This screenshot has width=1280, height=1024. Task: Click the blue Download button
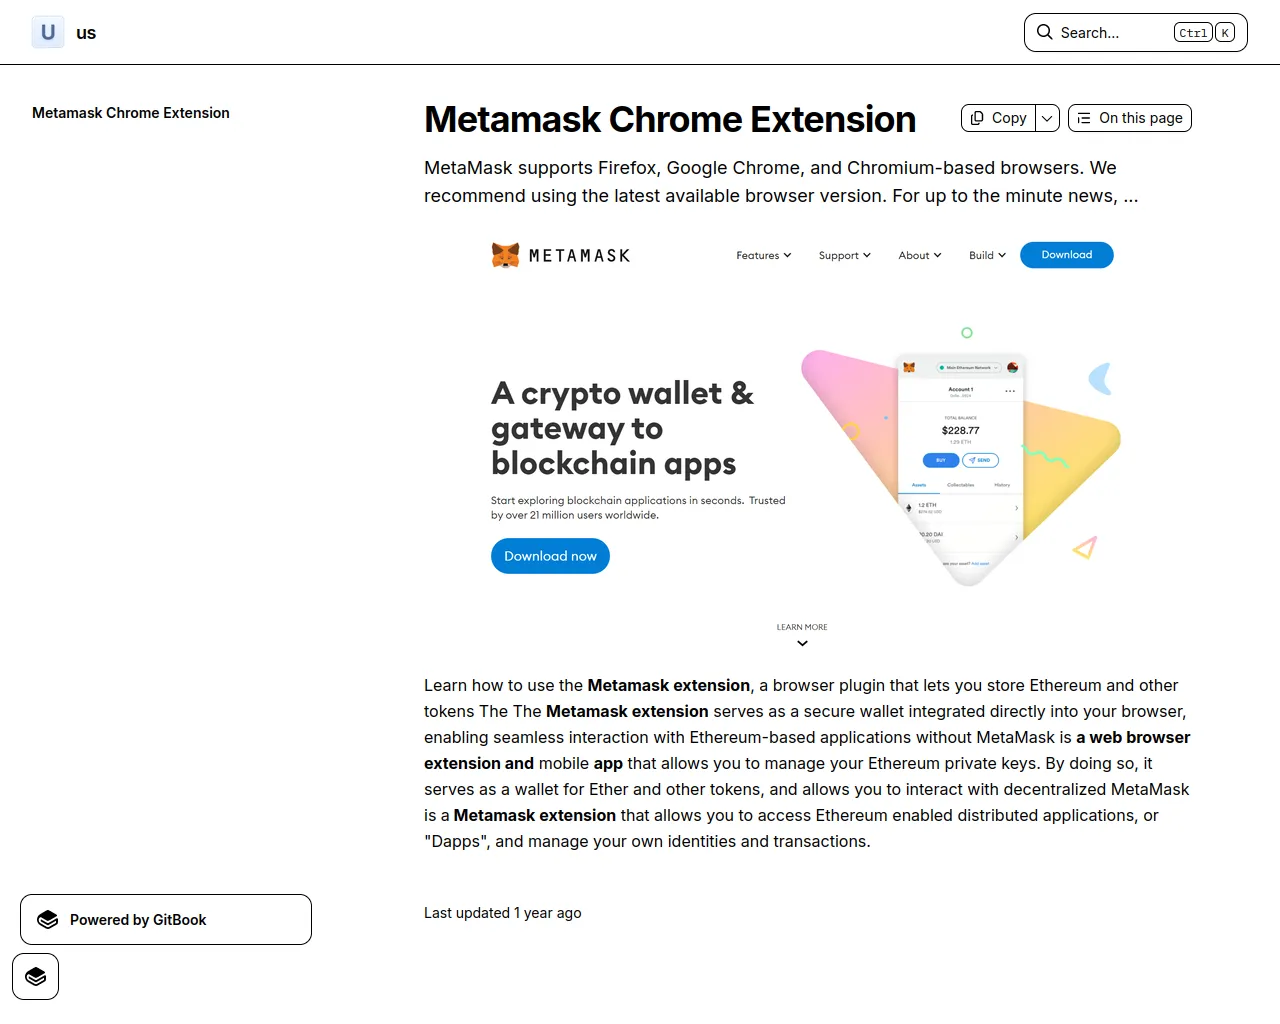[1067, 255]
